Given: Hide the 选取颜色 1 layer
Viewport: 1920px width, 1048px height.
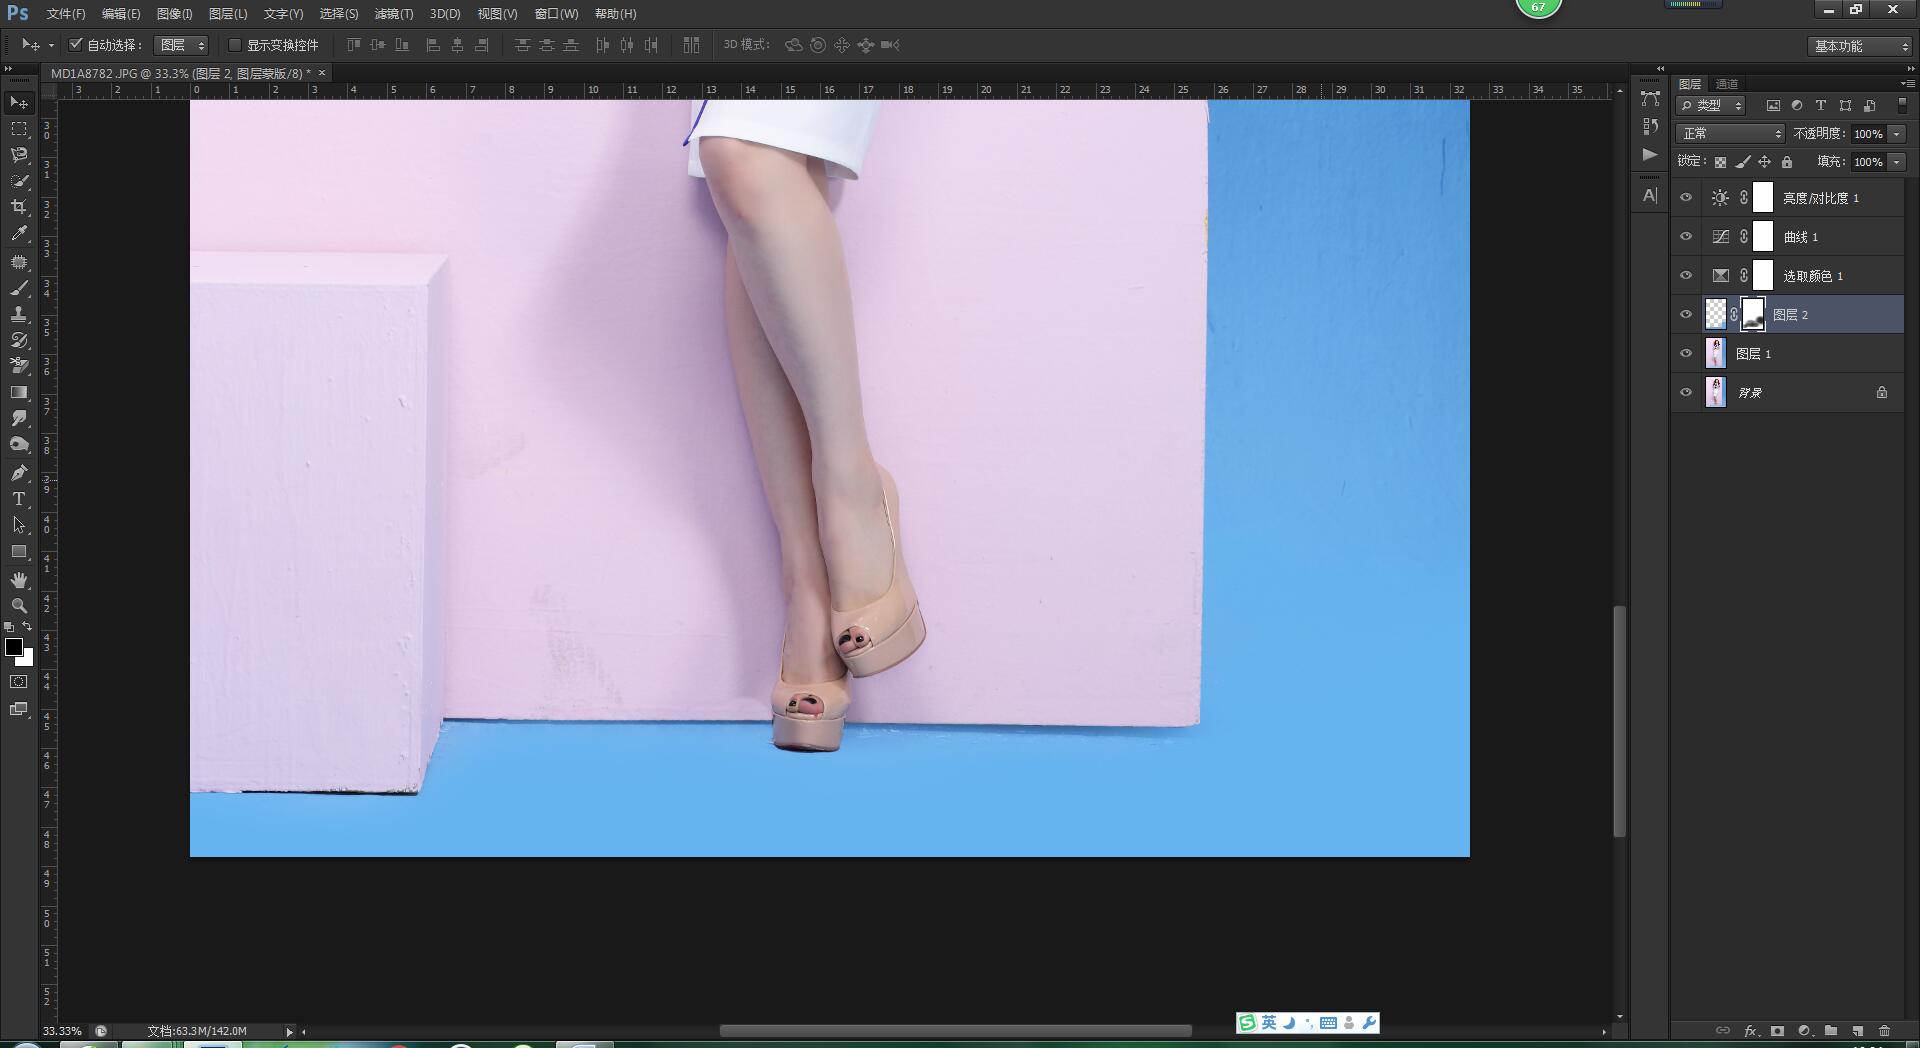Looking at the screenshot, I should [x=1686, y=276].
